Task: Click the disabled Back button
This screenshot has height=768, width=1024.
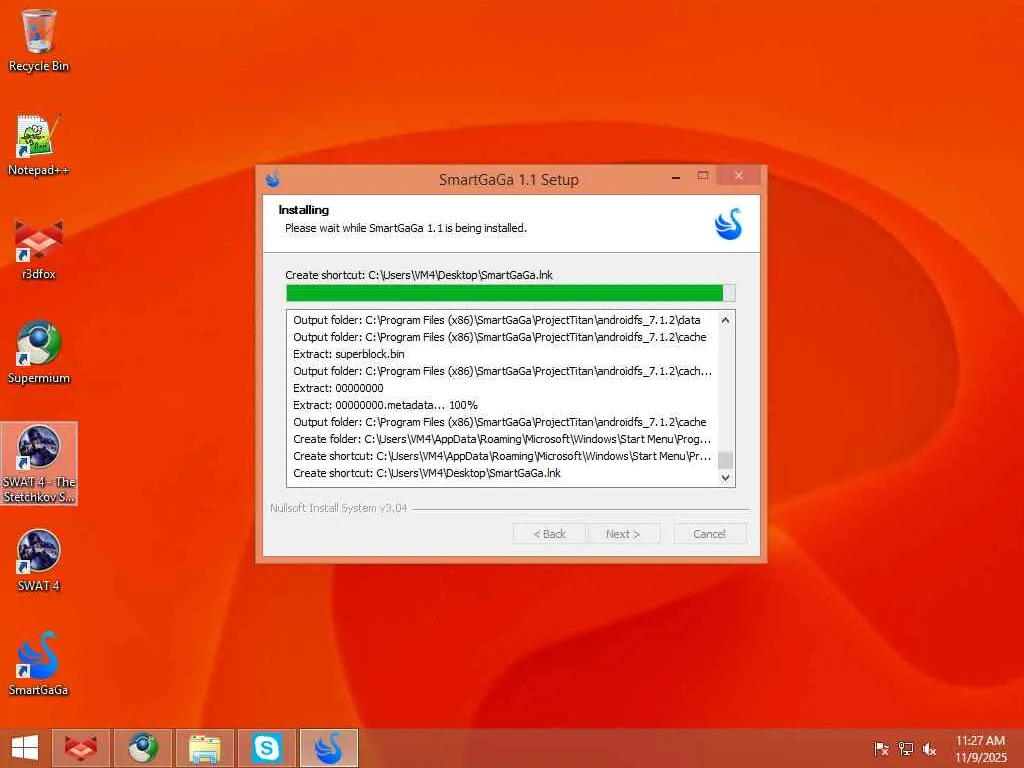Action: [x=549, y=534]
